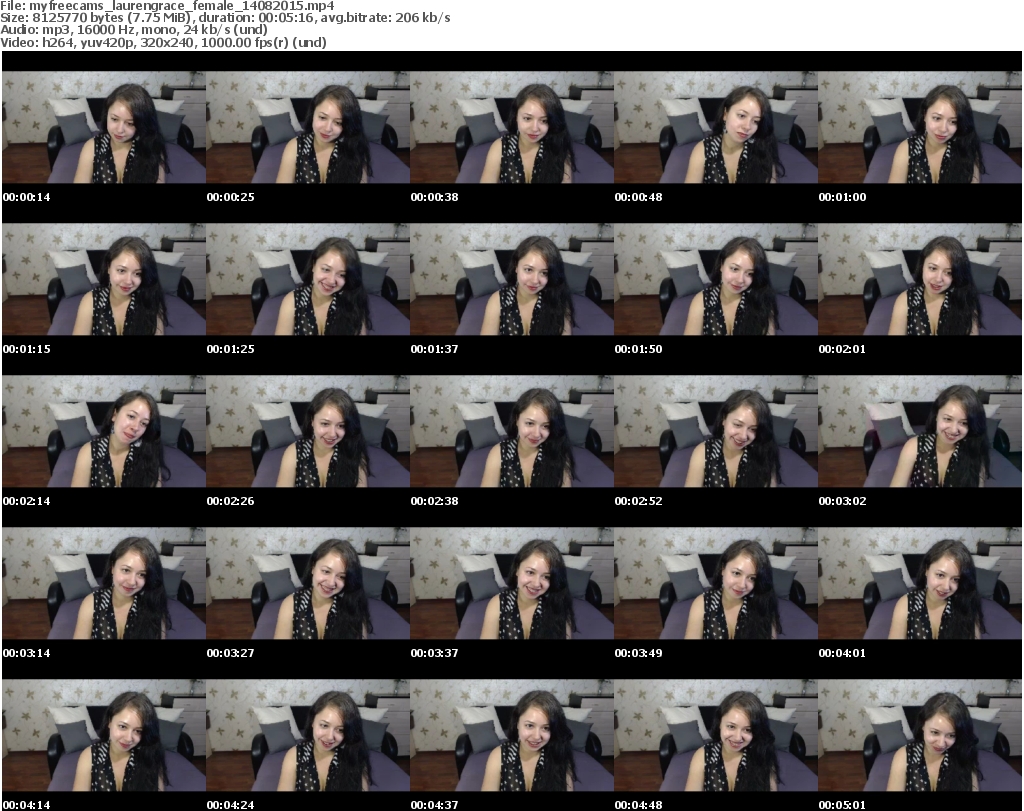The width and height of the screenshot is (1024, 811).
Task: Click the file name text line
Action: click(x=167, y=6)
